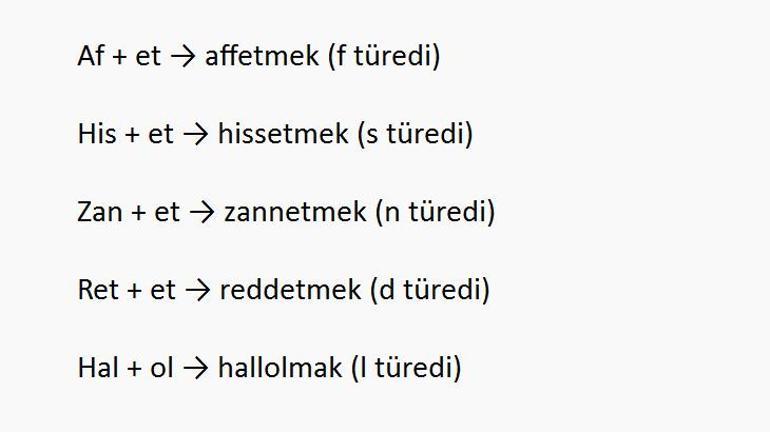770x432 pixels.
Task: Click the word "affetmek"
Action: pyautogui.click(x=261, y=56)
